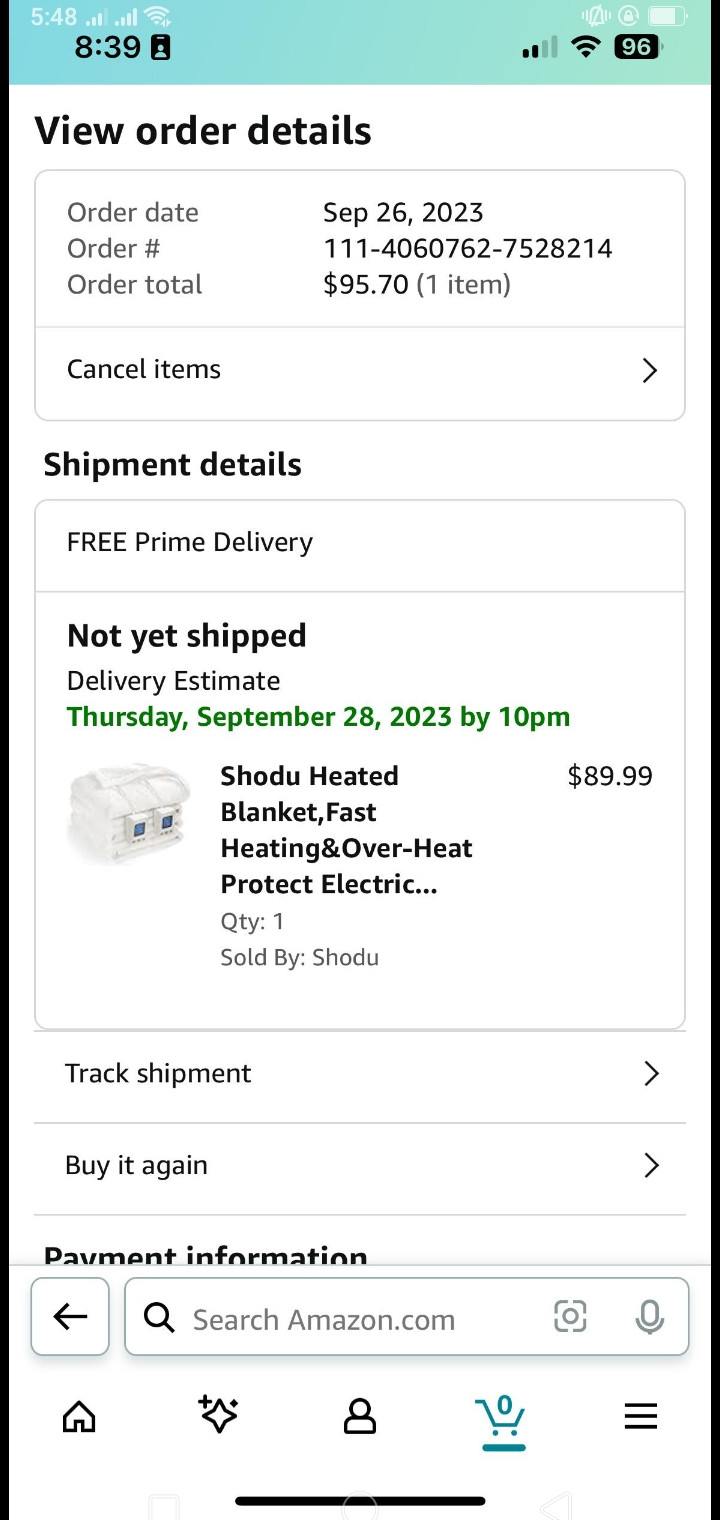Open the sparkle Inspire tab icon

coord(218,1414)
